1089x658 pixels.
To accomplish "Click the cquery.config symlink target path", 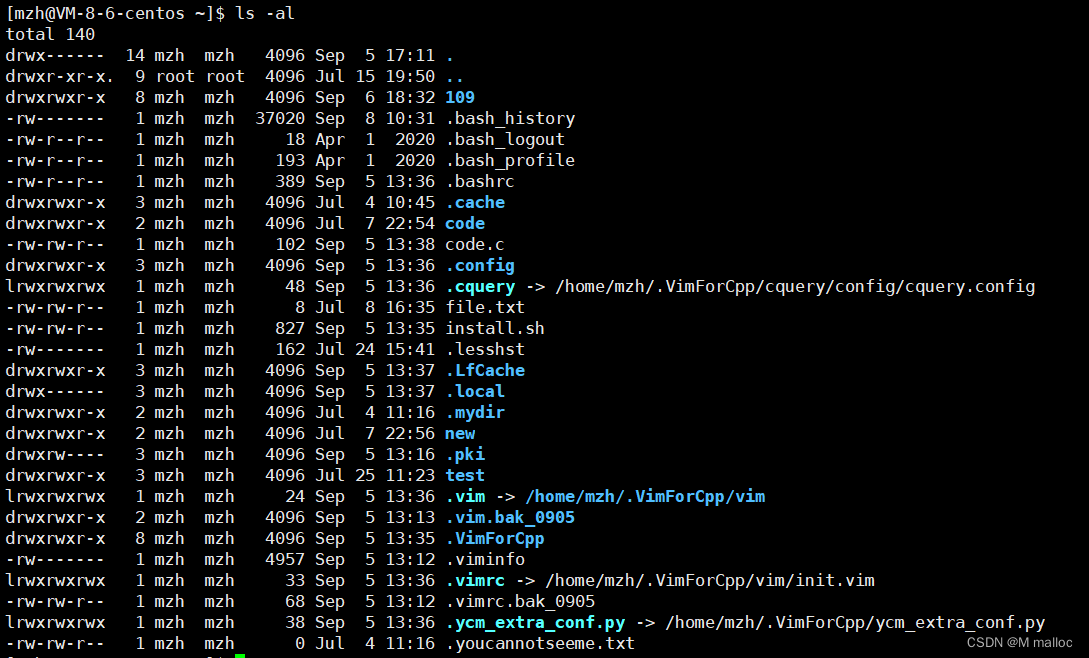I will point(795,286).
